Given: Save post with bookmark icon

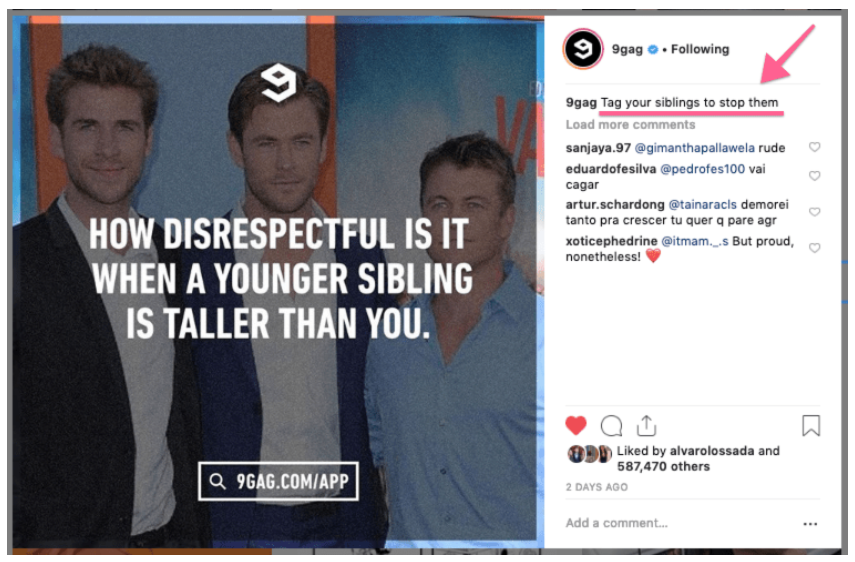Looking at the screenshot, I should pos(811,426).
